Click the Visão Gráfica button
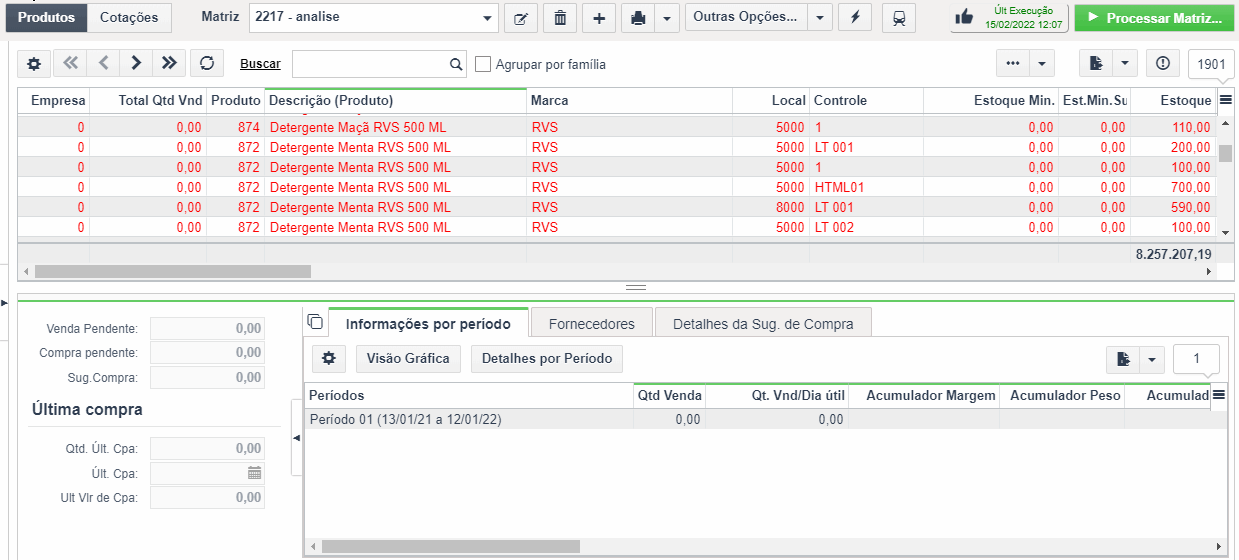Screen dimensions: 1239x560 click(408, 358)
